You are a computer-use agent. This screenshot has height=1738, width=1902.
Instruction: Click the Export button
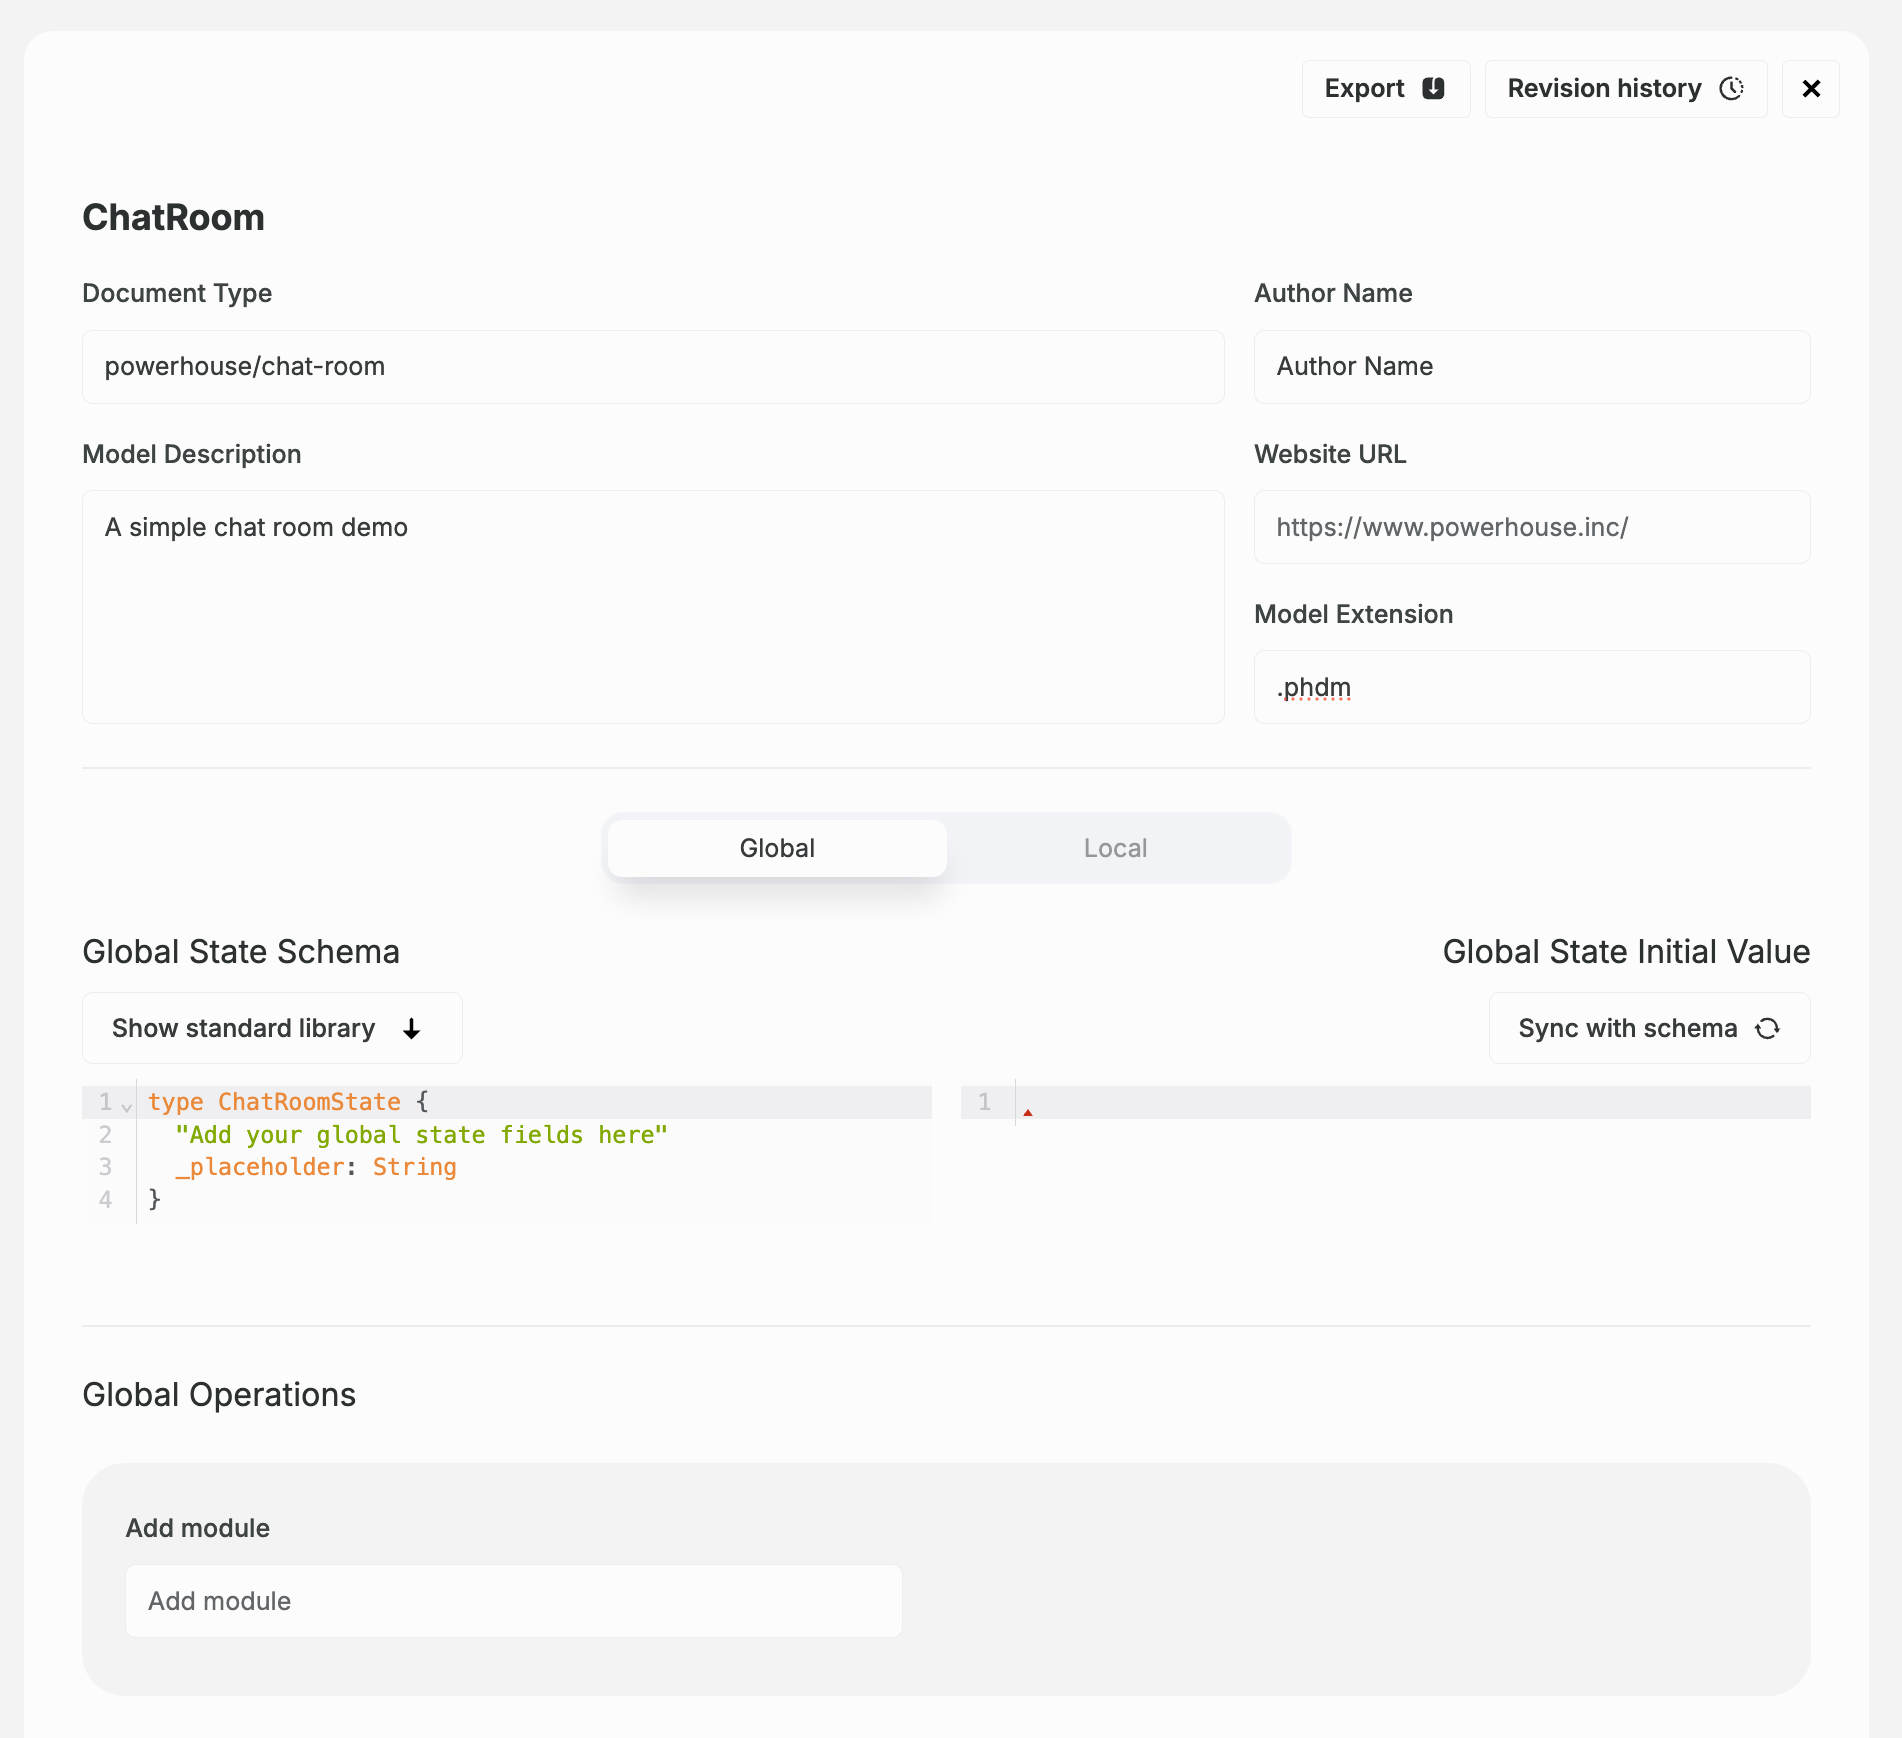pos(1385,89)
